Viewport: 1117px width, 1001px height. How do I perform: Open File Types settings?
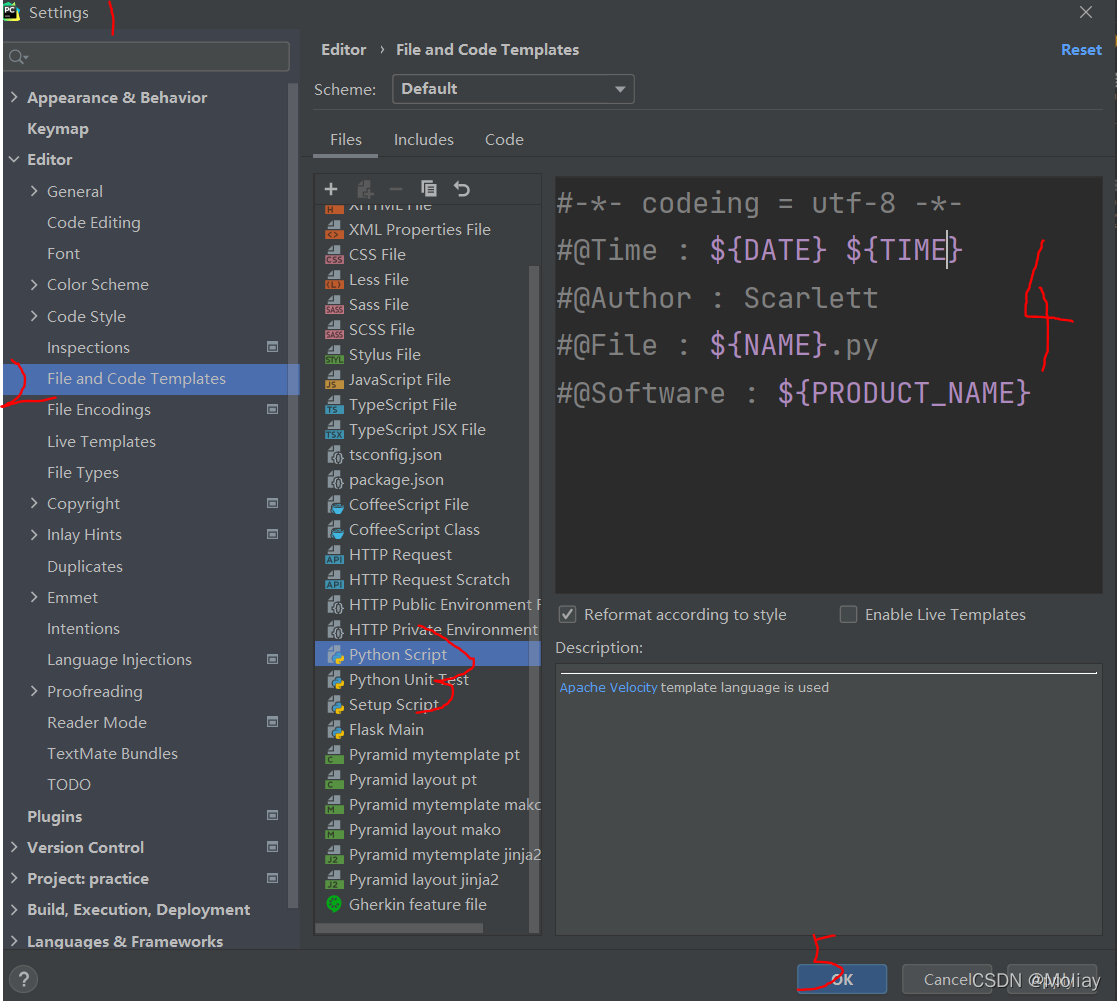pos(83,473)
